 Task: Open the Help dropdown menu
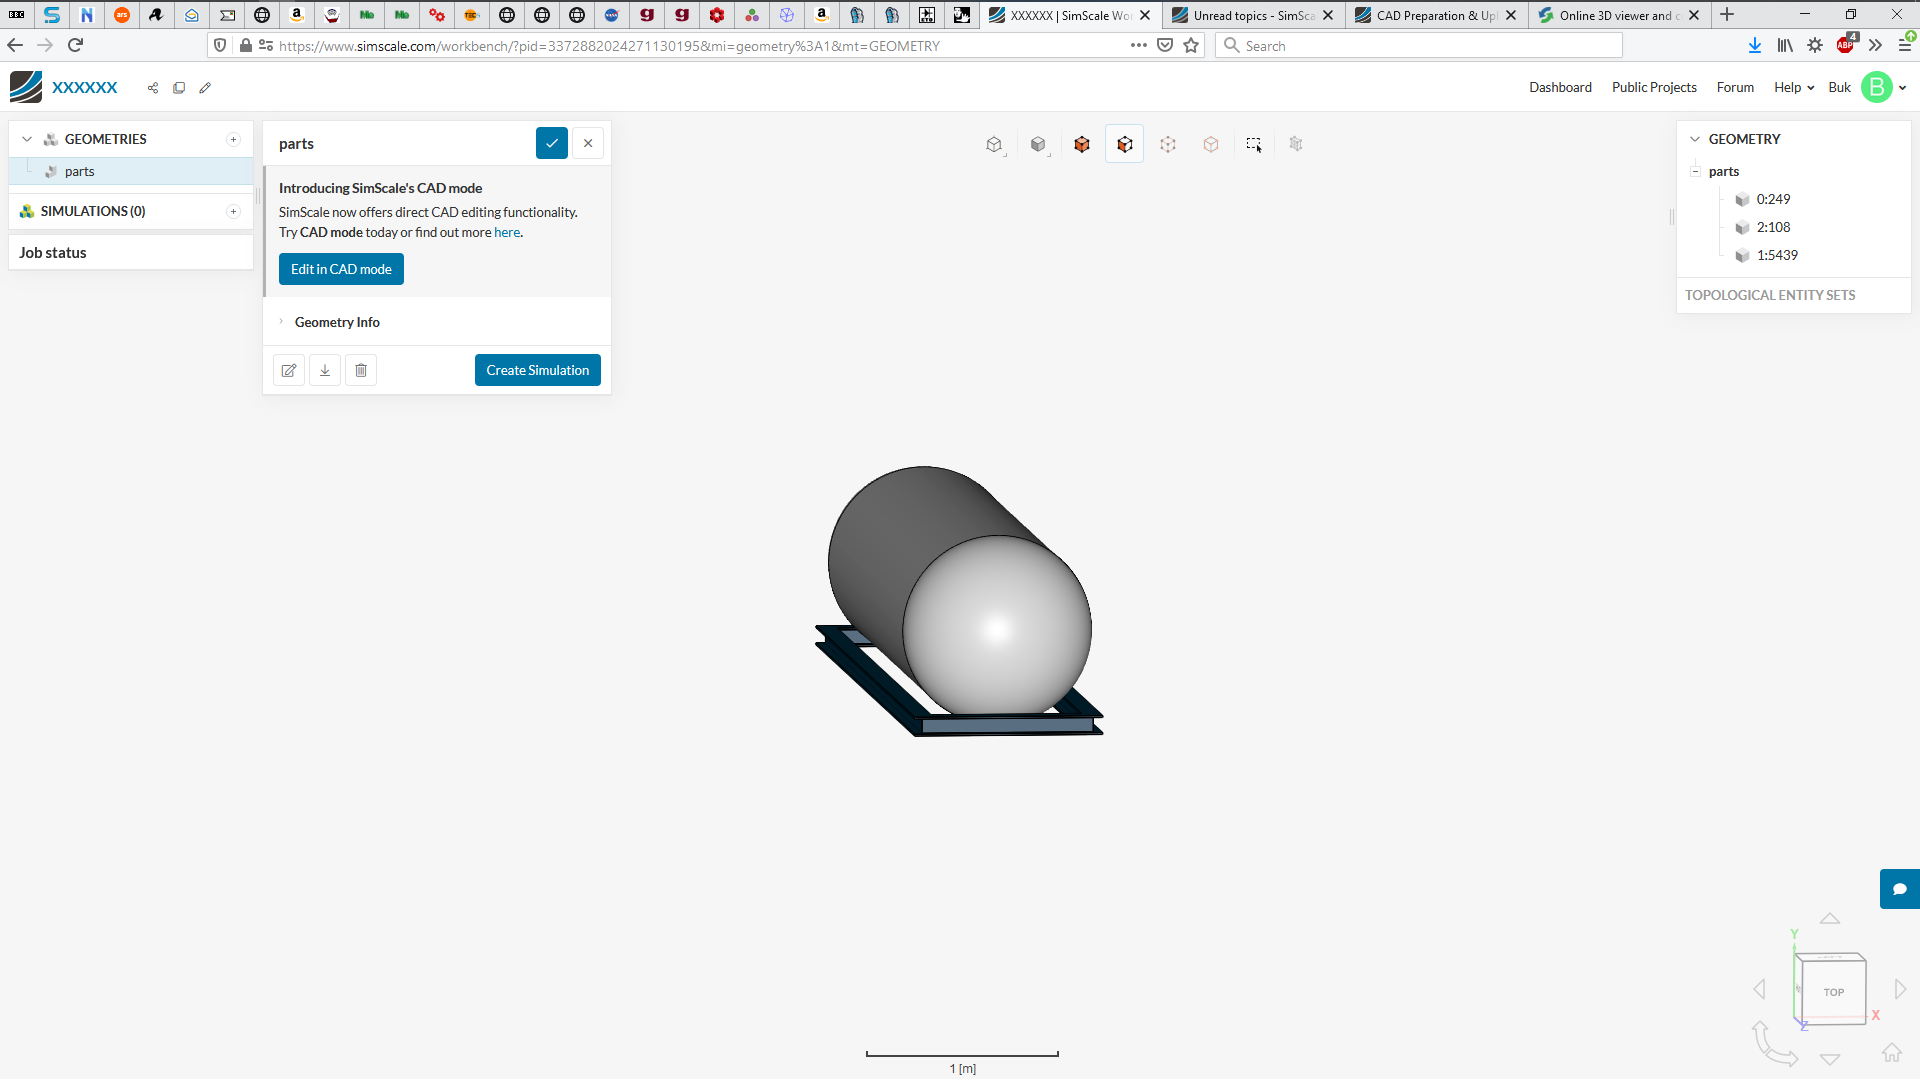(1793, 88)
